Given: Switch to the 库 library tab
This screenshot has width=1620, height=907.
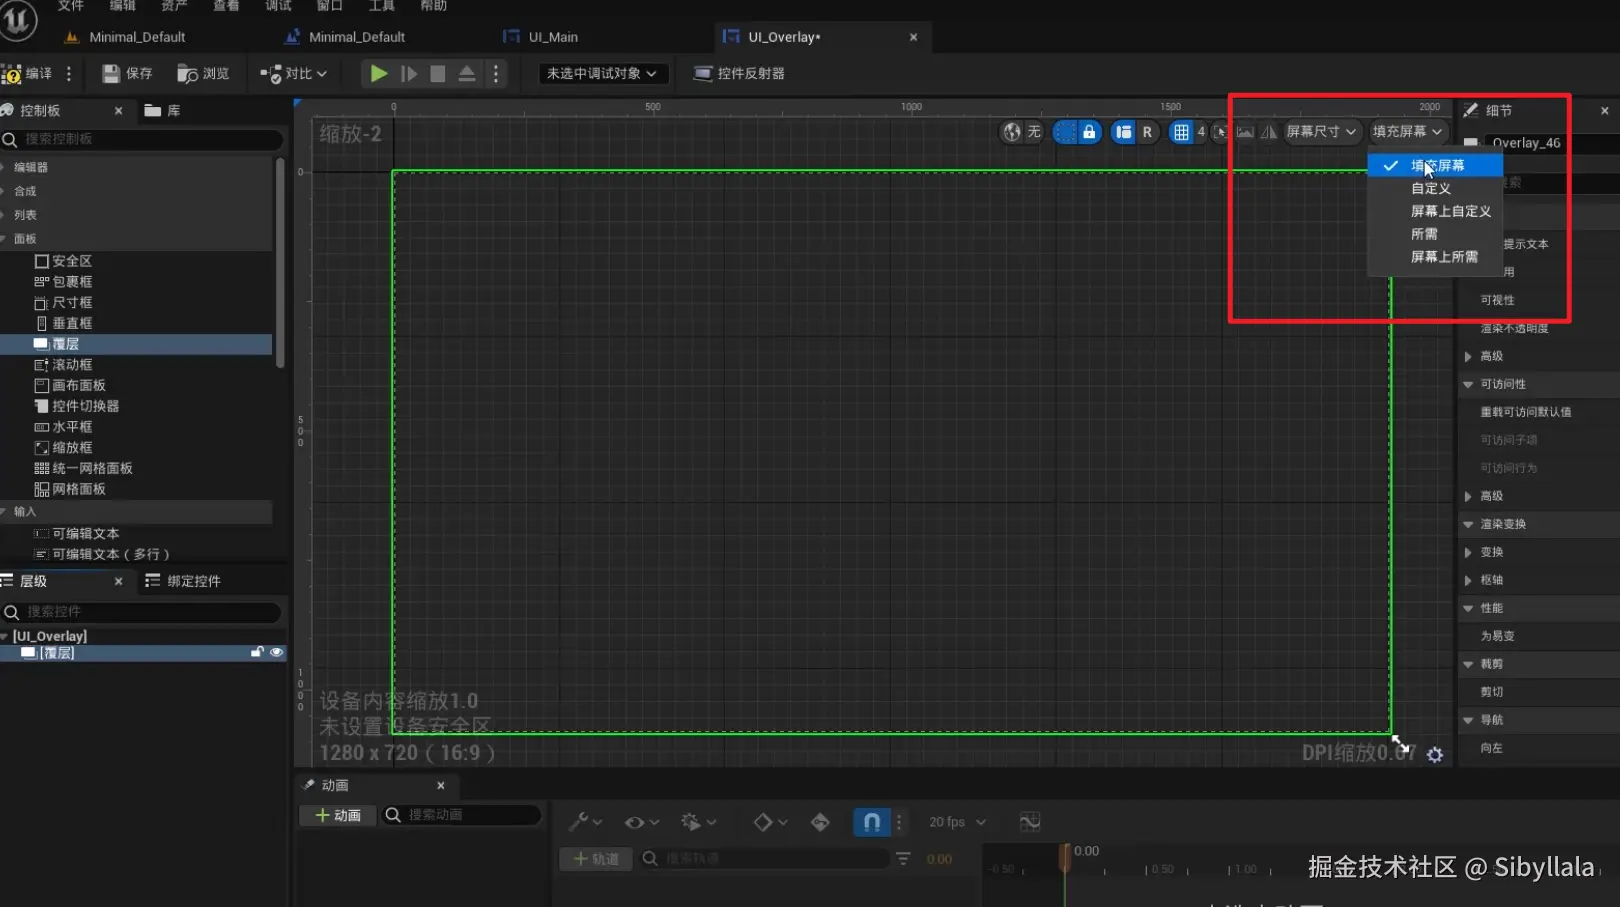Looking at the screenshot, I should tap(163, 111).
